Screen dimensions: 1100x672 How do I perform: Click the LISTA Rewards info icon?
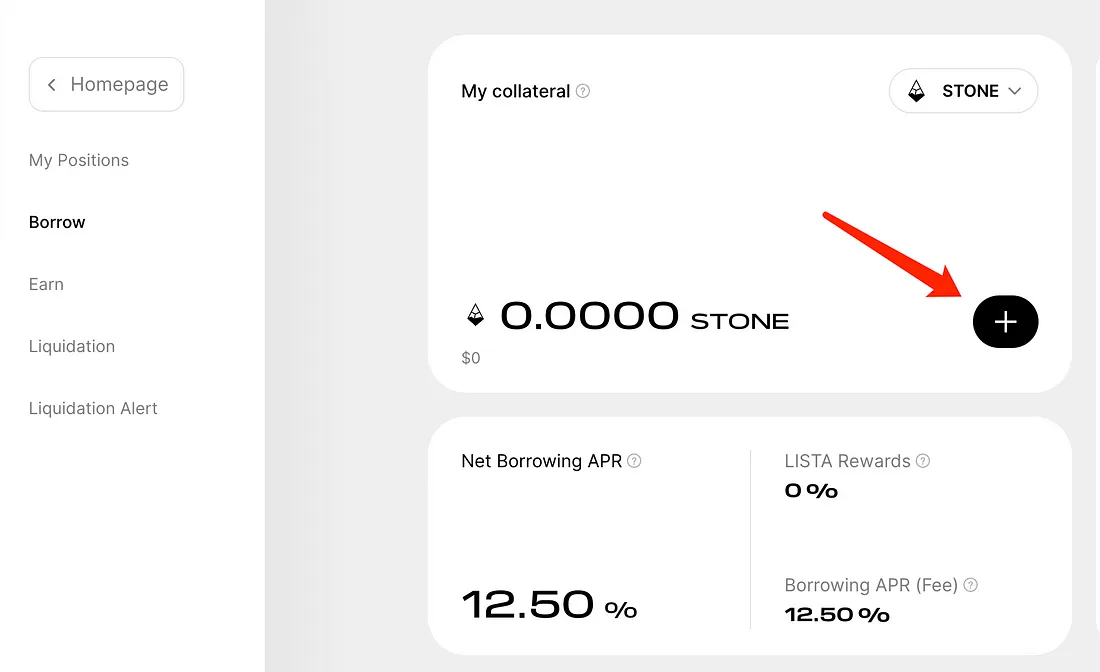[x=923, y=461]
